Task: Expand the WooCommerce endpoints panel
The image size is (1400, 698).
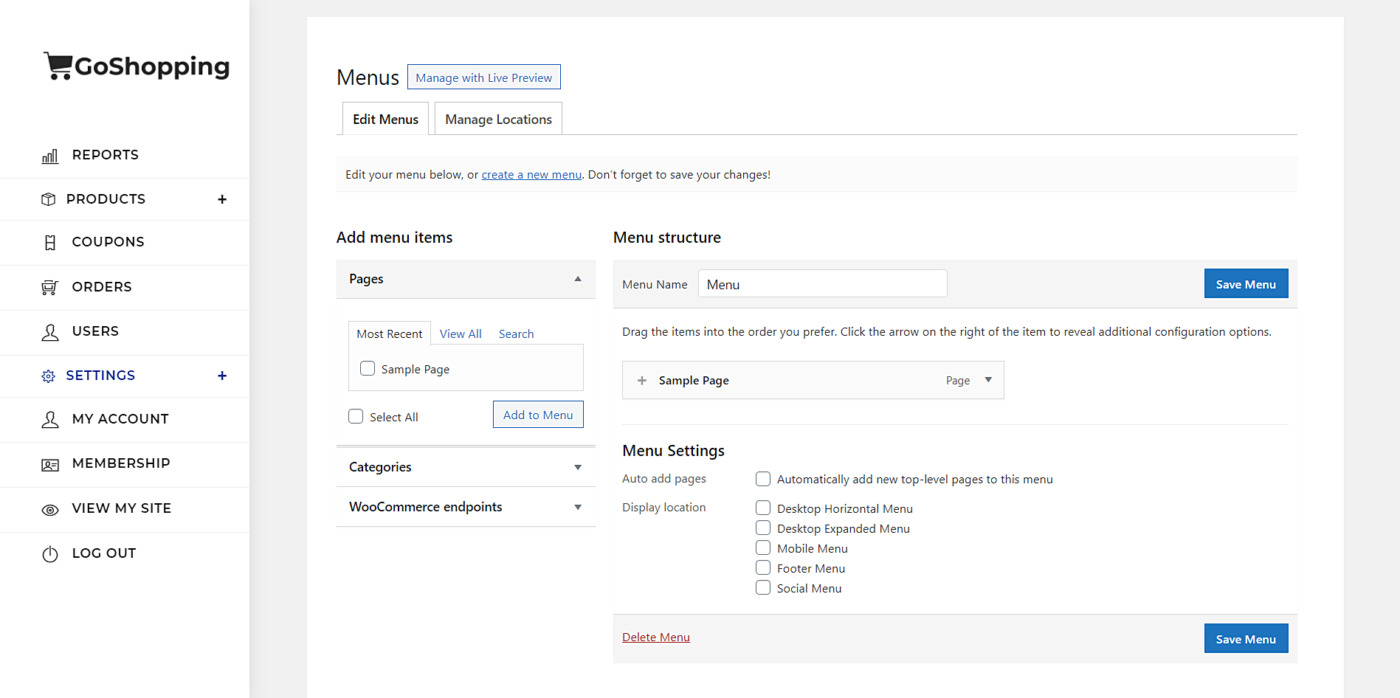Action: pos(466,507)
